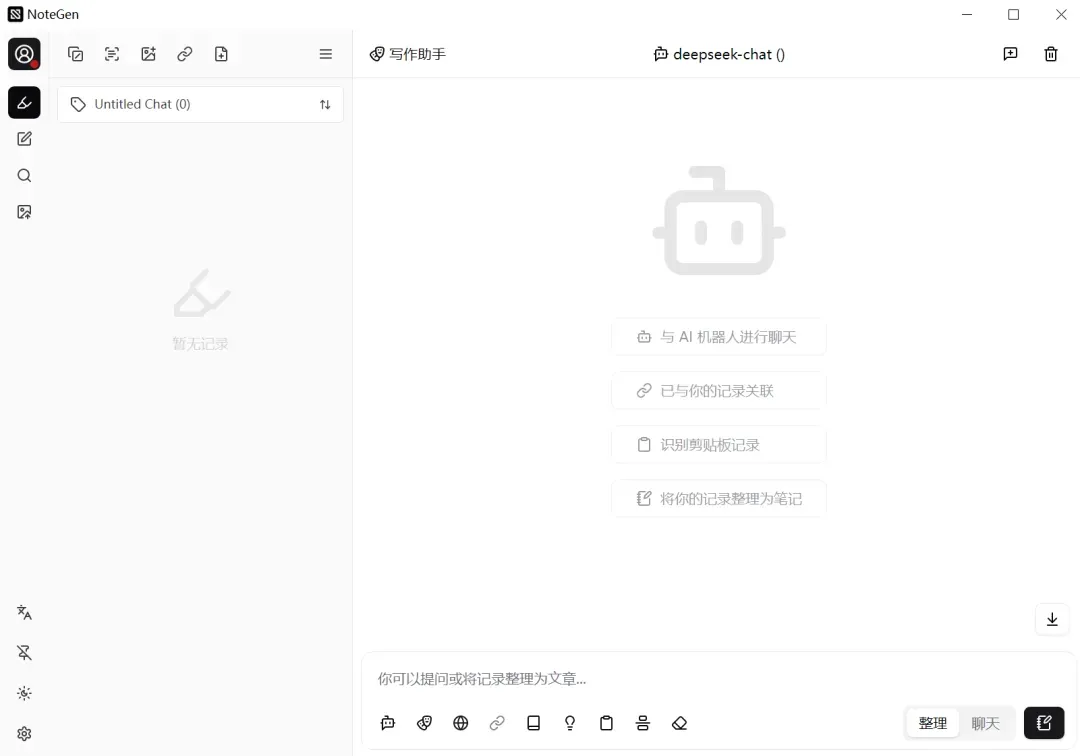Open the Untitled Chat (0) tag selector

pyautogui.click(x=200, y=105)
